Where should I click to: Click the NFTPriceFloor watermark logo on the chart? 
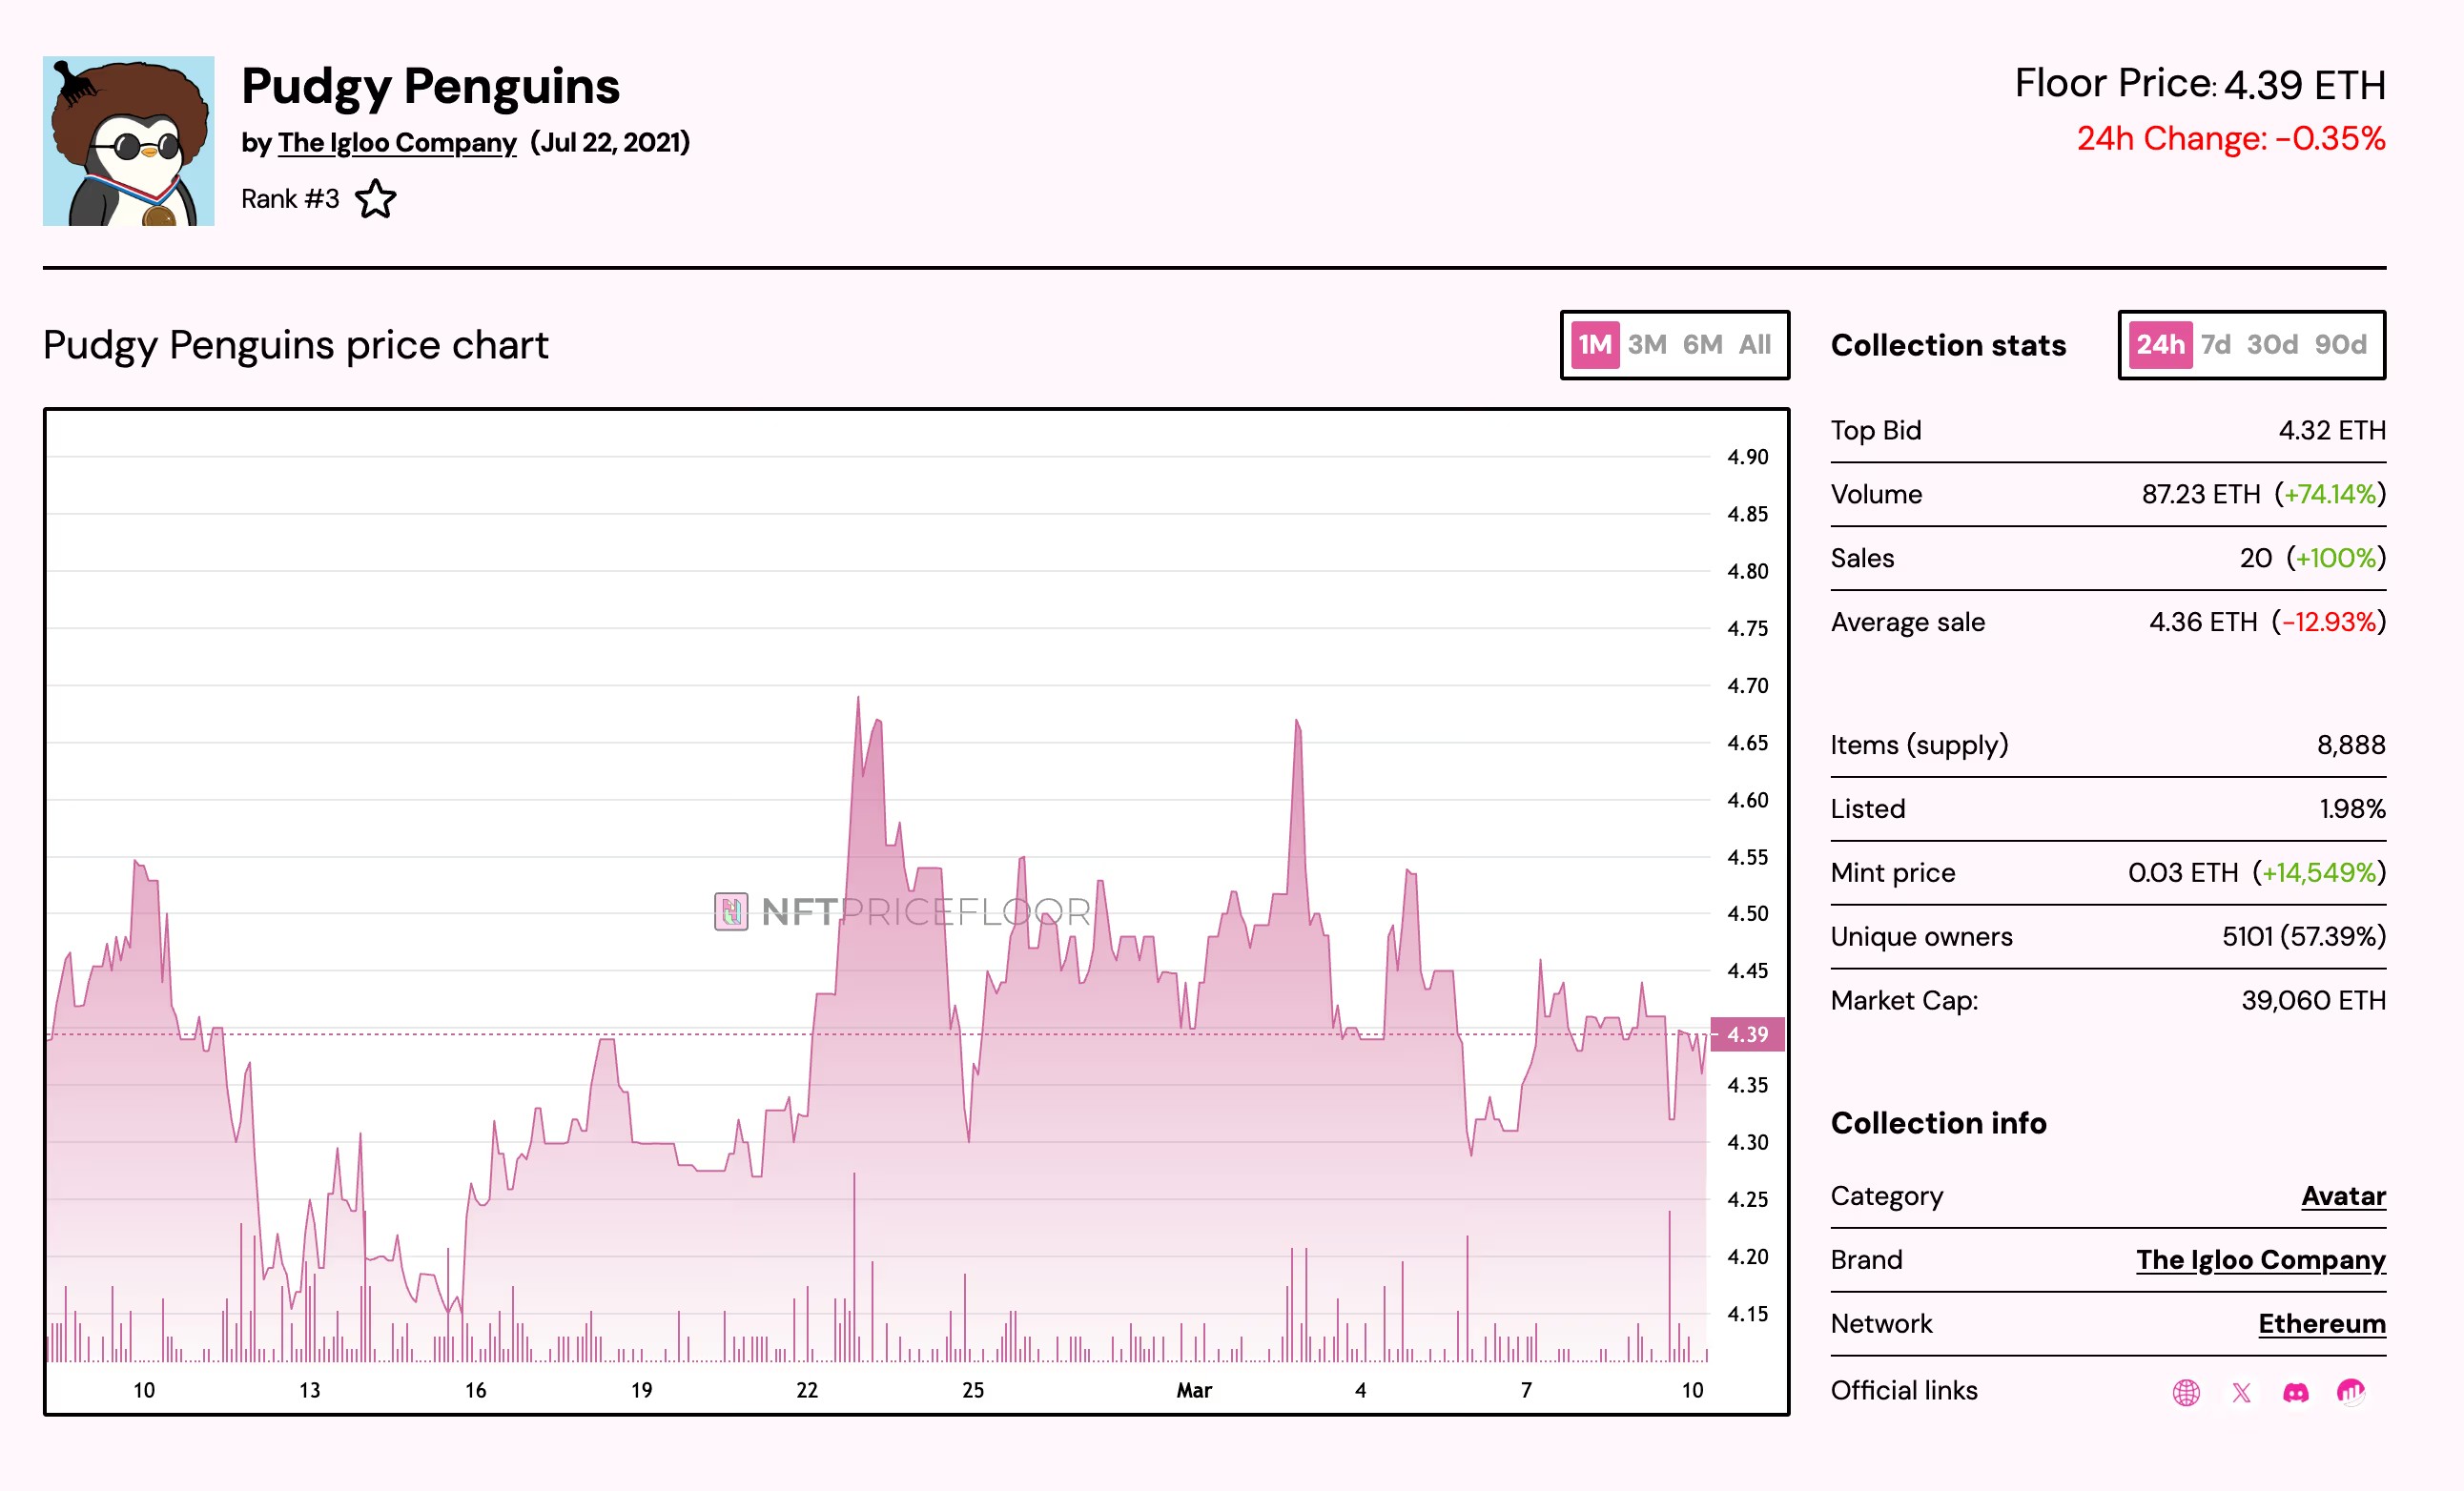(898, 911)
